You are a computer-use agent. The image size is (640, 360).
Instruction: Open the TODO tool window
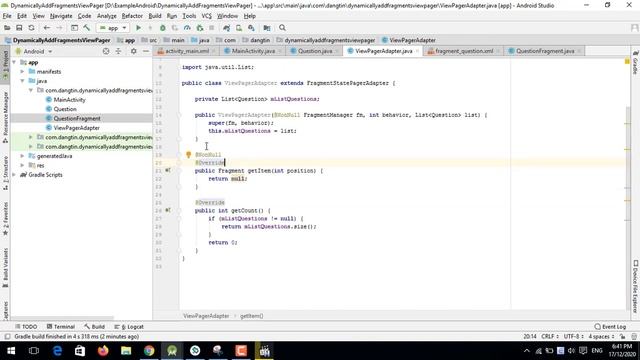click(x=26, y=327)
